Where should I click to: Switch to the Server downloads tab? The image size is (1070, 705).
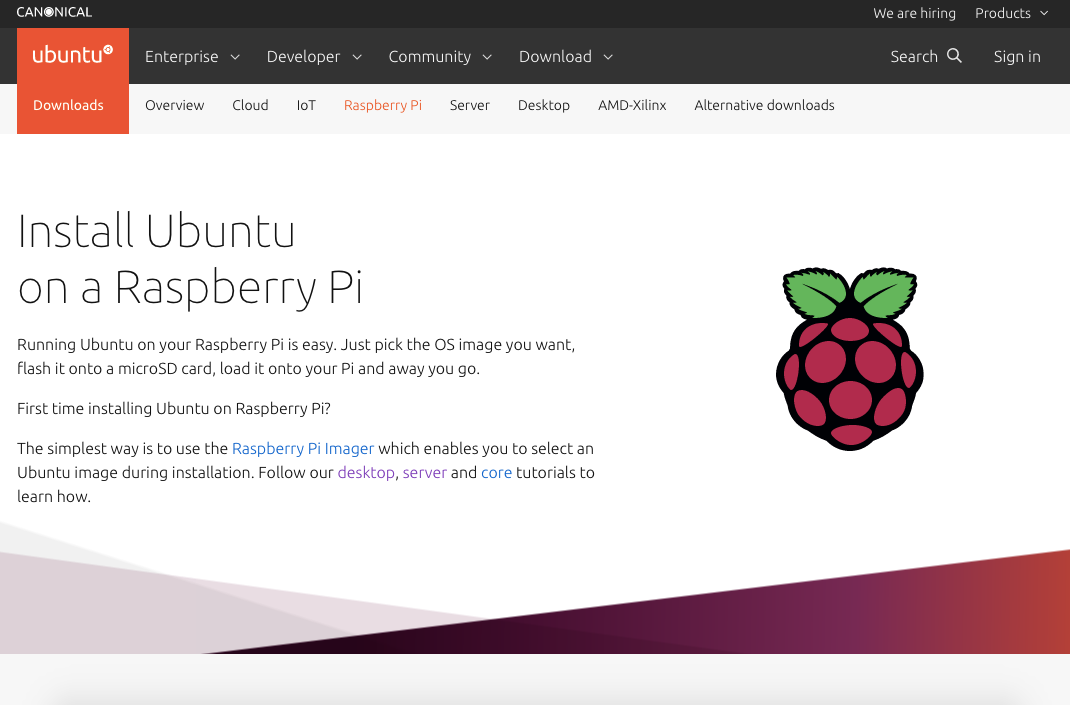[x=469, y=105]
